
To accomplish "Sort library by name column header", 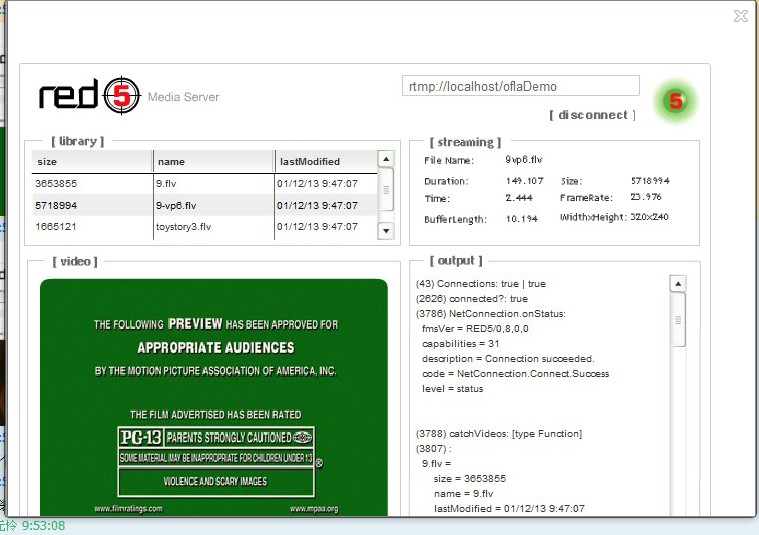I will [213, 162].
